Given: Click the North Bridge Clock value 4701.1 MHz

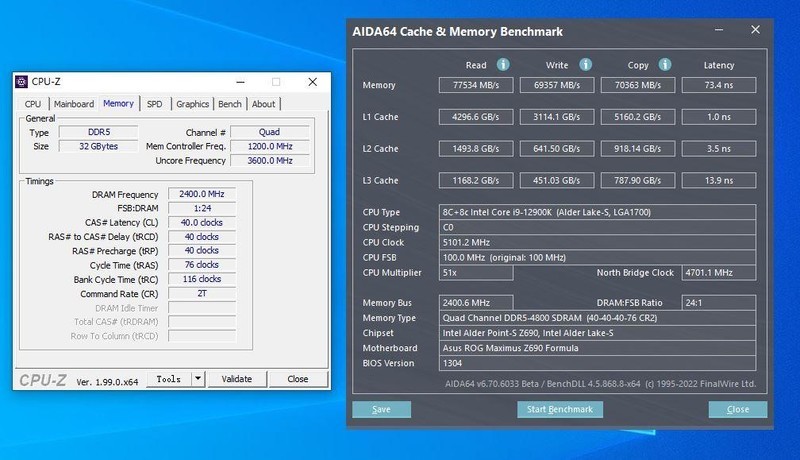Looking at the screenshot, I should pyautogui.click(x=719, y=273).
